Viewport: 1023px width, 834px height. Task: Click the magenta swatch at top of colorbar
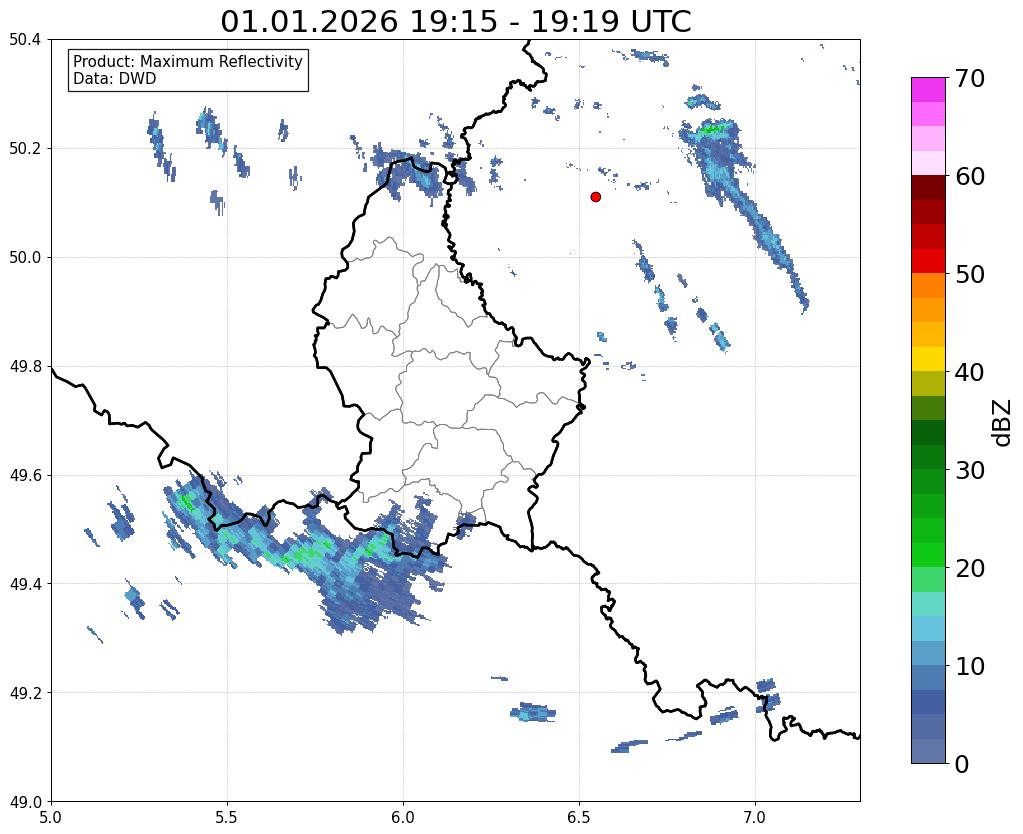[x=928, y=90]
